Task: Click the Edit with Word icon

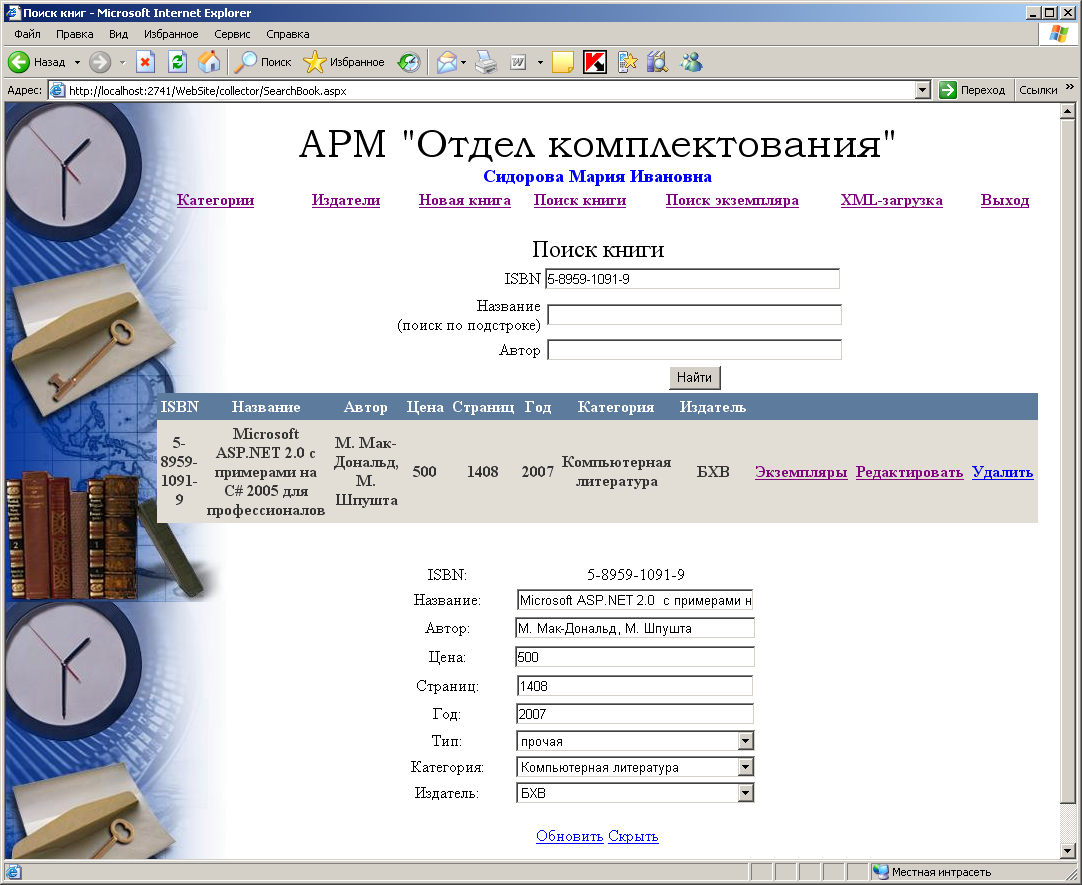Action: tap(518, 62)
